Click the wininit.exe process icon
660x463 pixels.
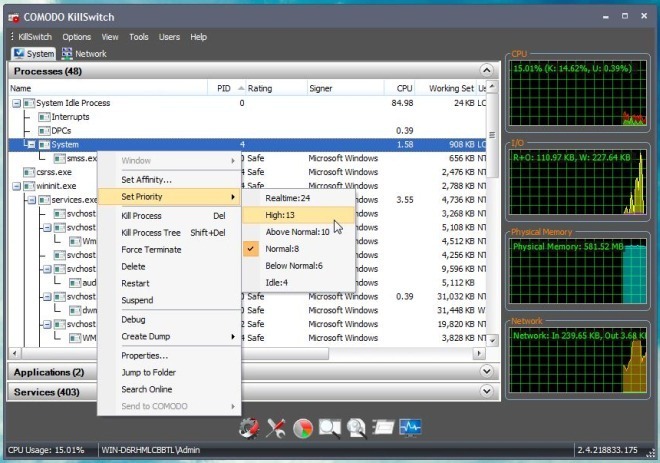click(x=29, y=186)
